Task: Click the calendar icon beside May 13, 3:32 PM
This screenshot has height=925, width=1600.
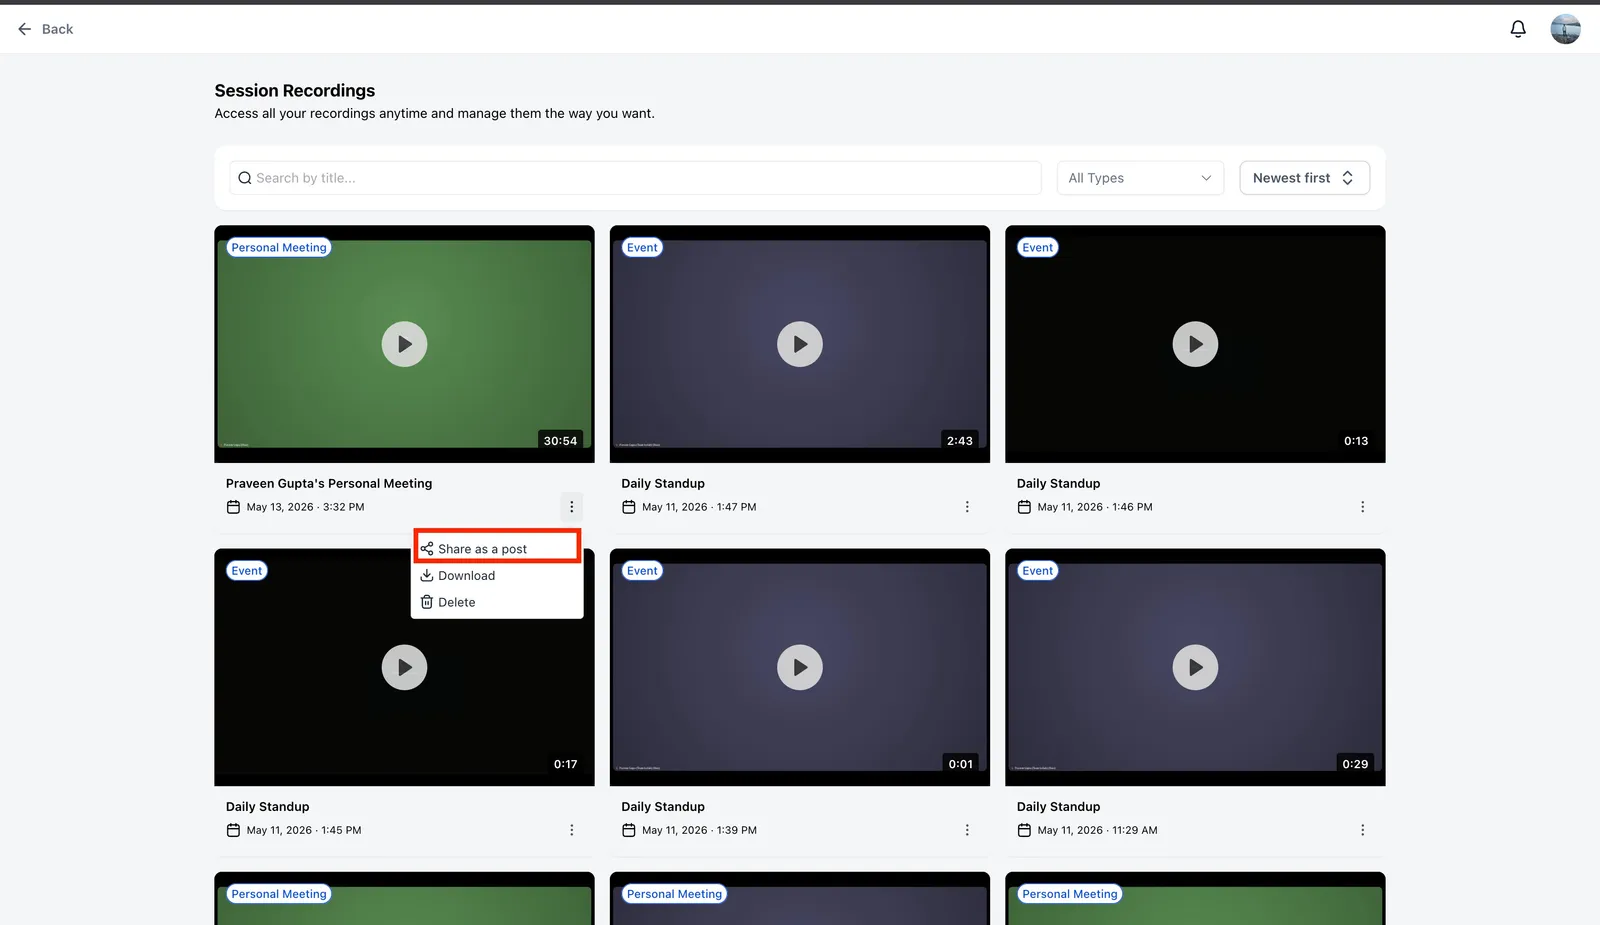Action: pyautogui.click(x=233, y=507)
